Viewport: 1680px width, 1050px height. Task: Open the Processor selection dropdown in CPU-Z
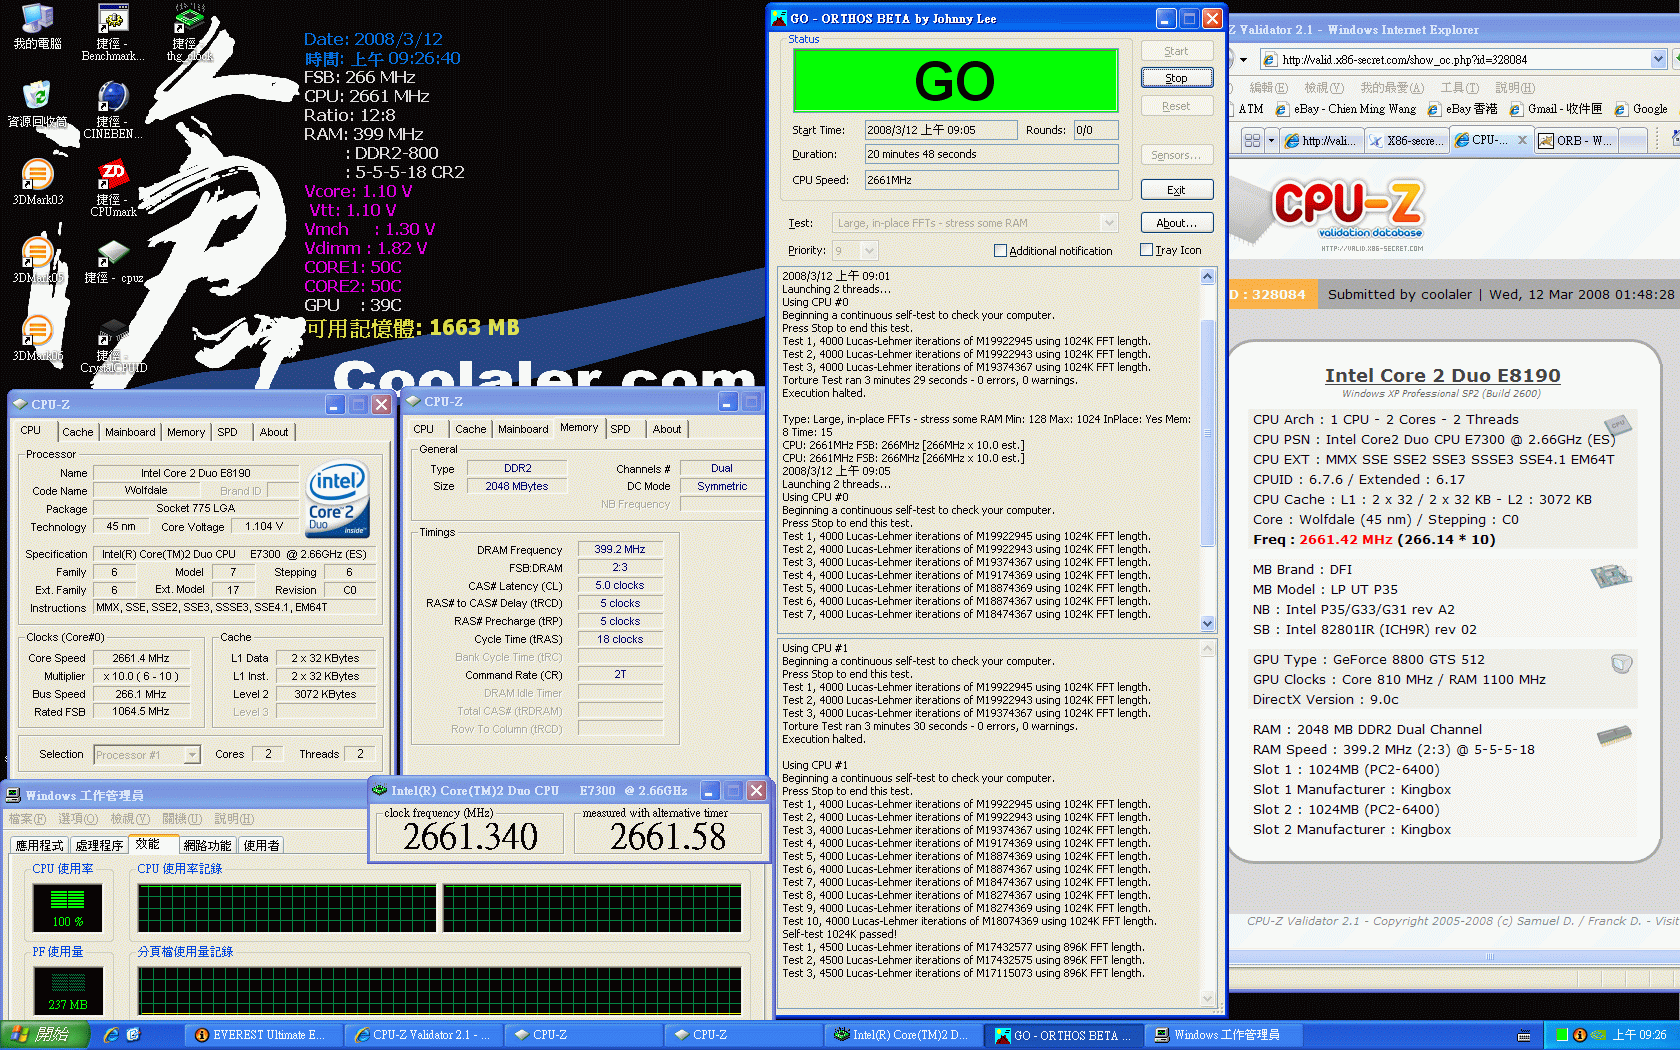pyautogui.click(x=191, y=755)
